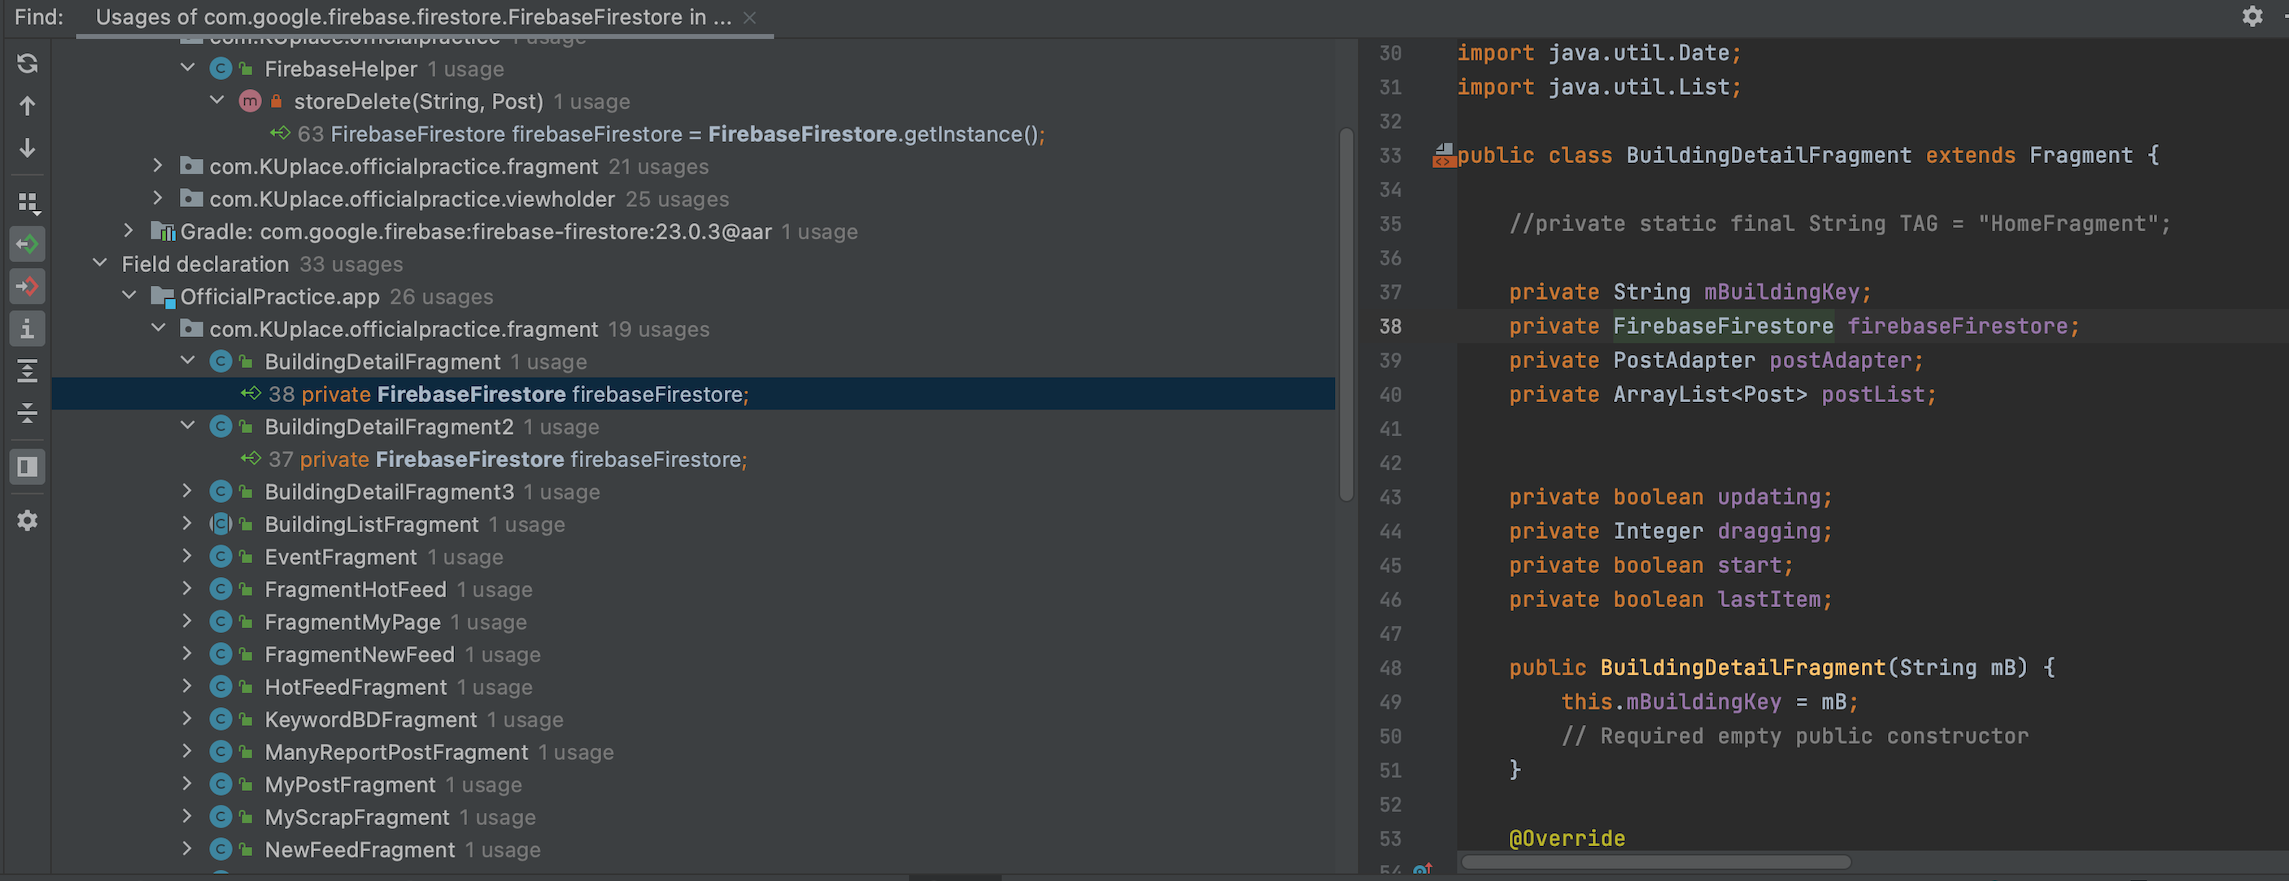This screenshot has height=881, width=2289.
Task: Open tool window options gear at top right
Action: (2252, 16)
